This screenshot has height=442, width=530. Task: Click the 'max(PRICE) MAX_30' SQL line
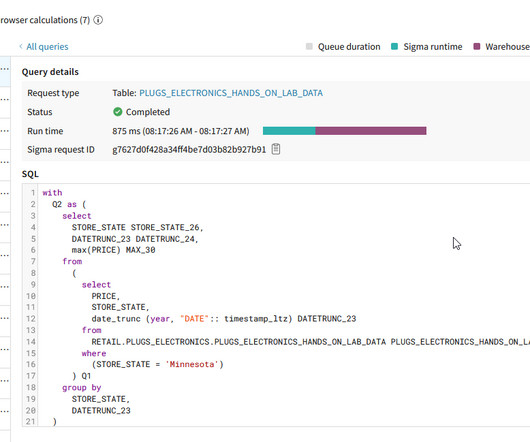tap(113, 250)
